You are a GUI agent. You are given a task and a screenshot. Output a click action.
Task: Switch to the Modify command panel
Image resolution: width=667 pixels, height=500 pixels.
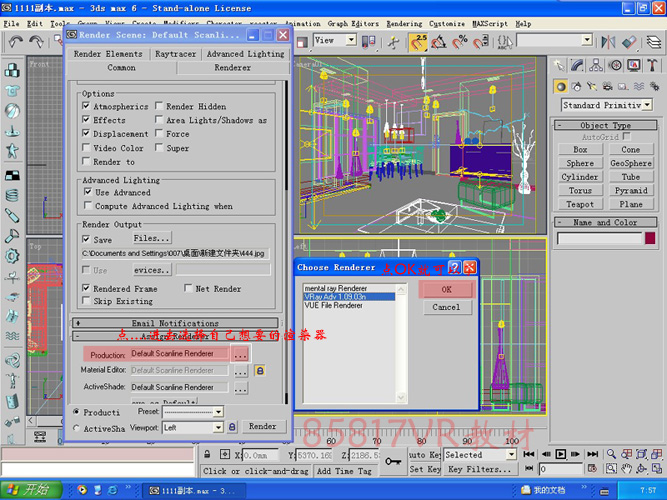click(577, 65)
